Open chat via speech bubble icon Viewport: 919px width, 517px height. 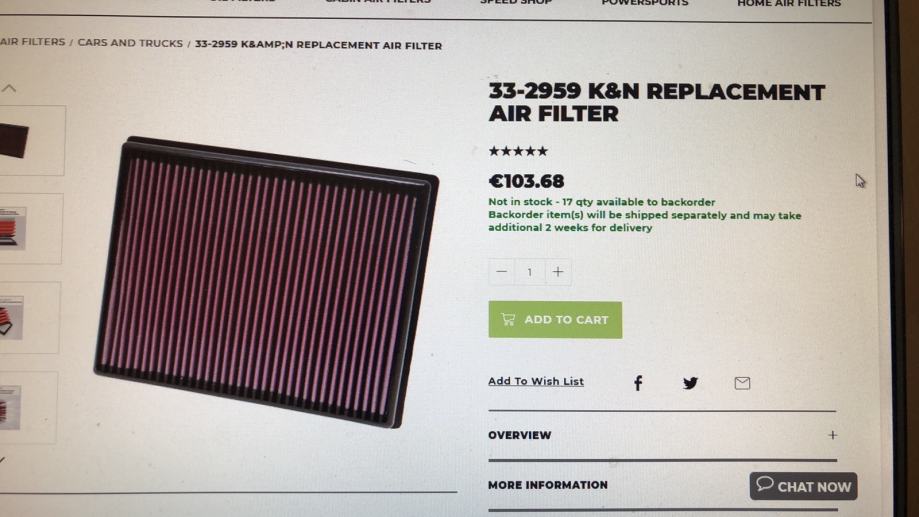pyautogui.click(x=765, y=484)
